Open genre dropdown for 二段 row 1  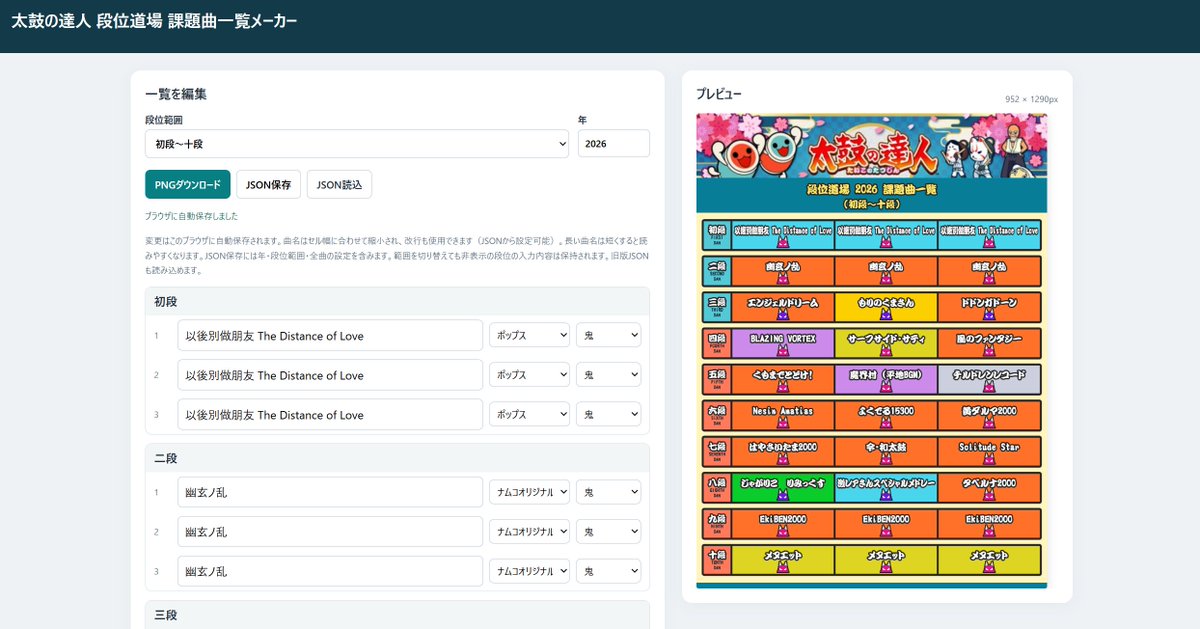click(x=529, y=492)
